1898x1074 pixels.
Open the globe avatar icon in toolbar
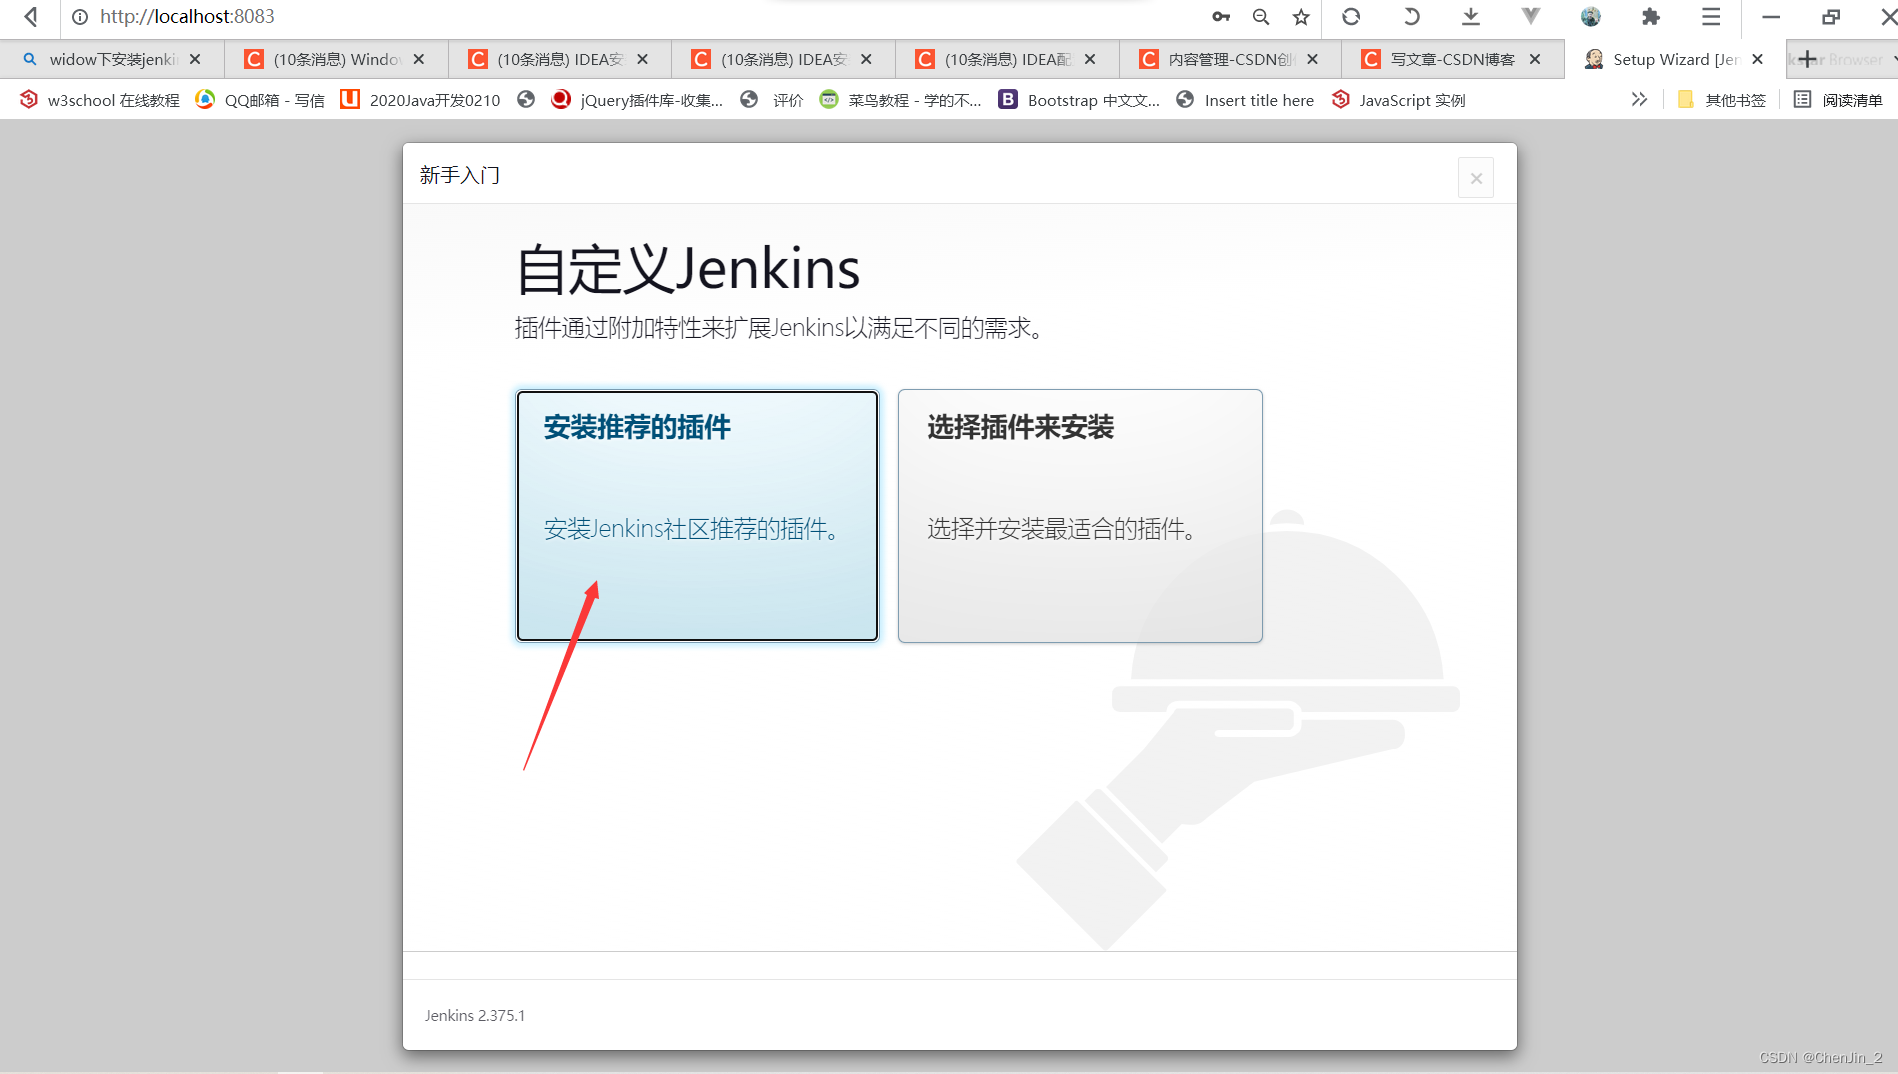pyautogui.click(x=1591, y=17)
